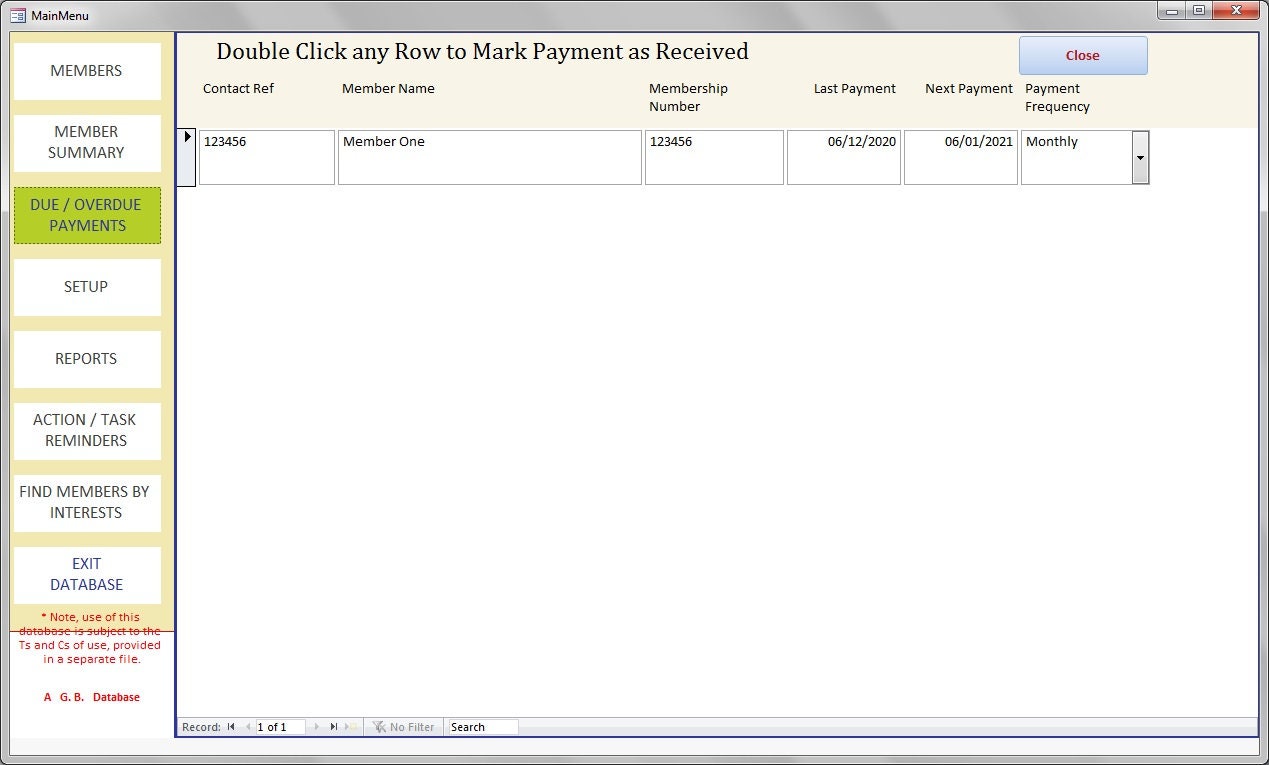The image size is (1269, 765).
Task: Open the Payment Frequency dropdown for Member One
Action: [x=1140, y=158]
